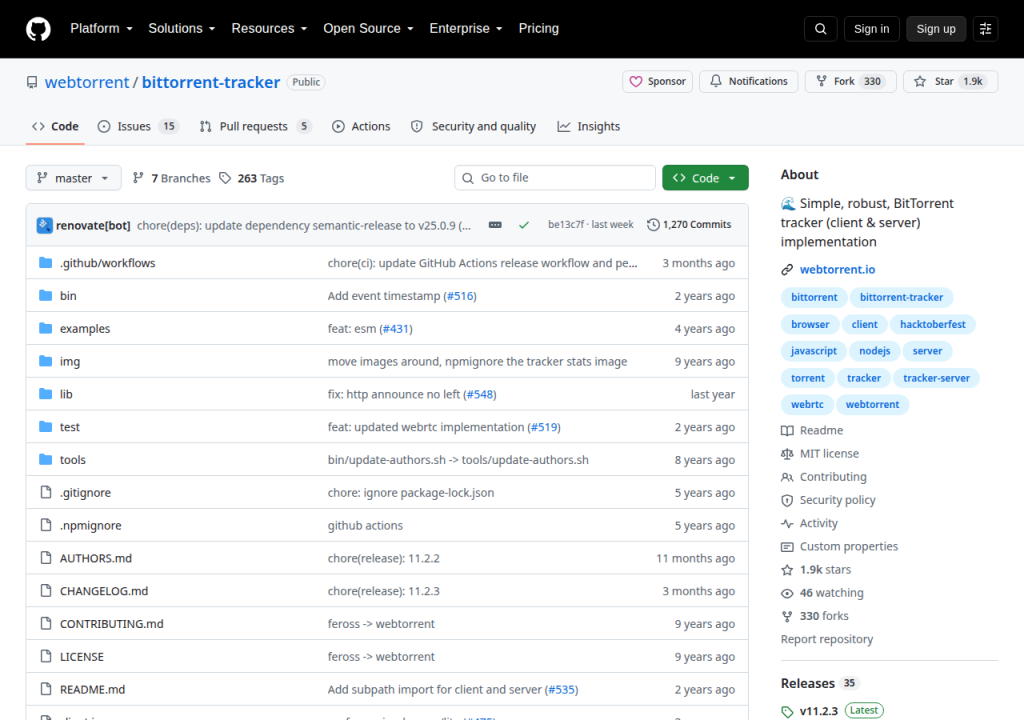
Task: Open the lib folder
Action: 66,394
